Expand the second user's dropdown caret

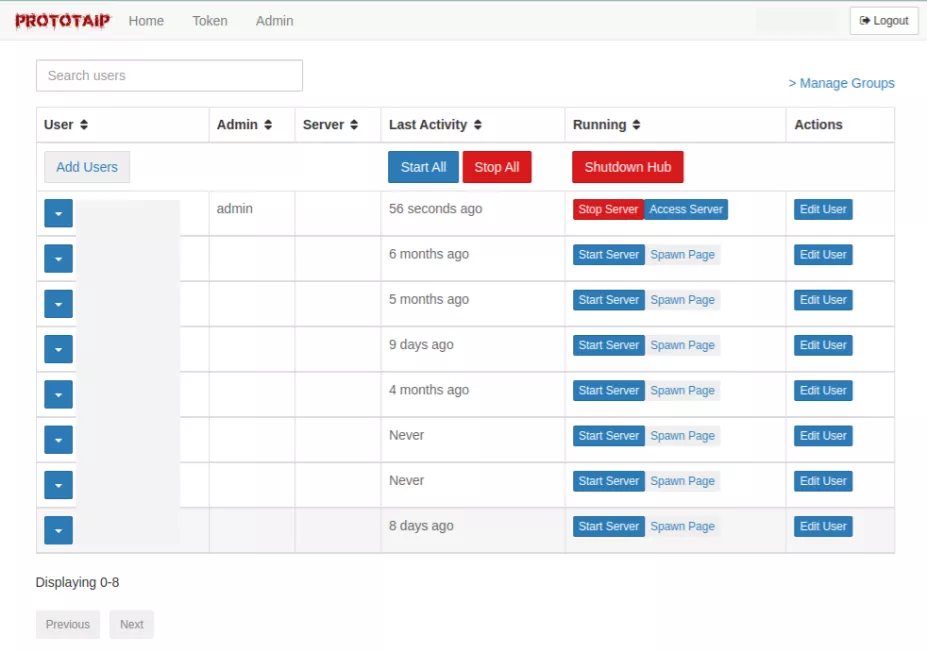coord(57,258)
